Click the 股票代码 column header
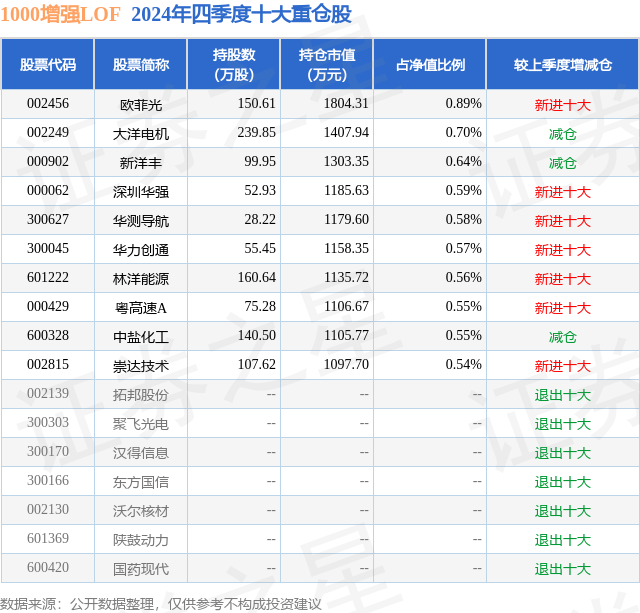 pyautogui.click(x=48, y=64)
